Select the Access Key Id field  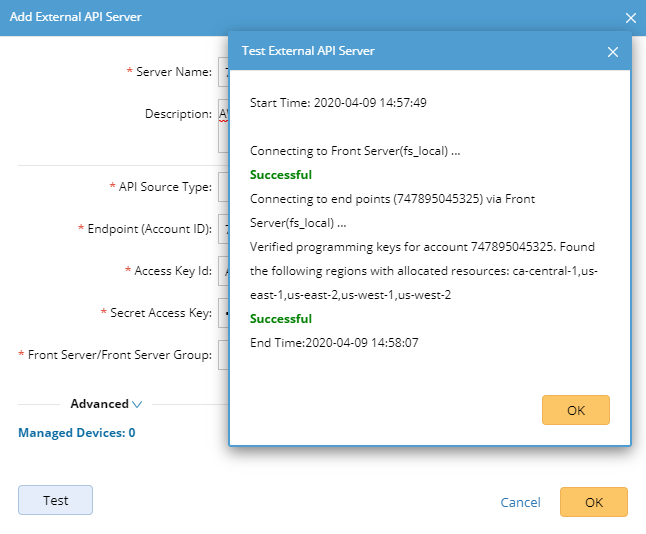pos(223,271)
